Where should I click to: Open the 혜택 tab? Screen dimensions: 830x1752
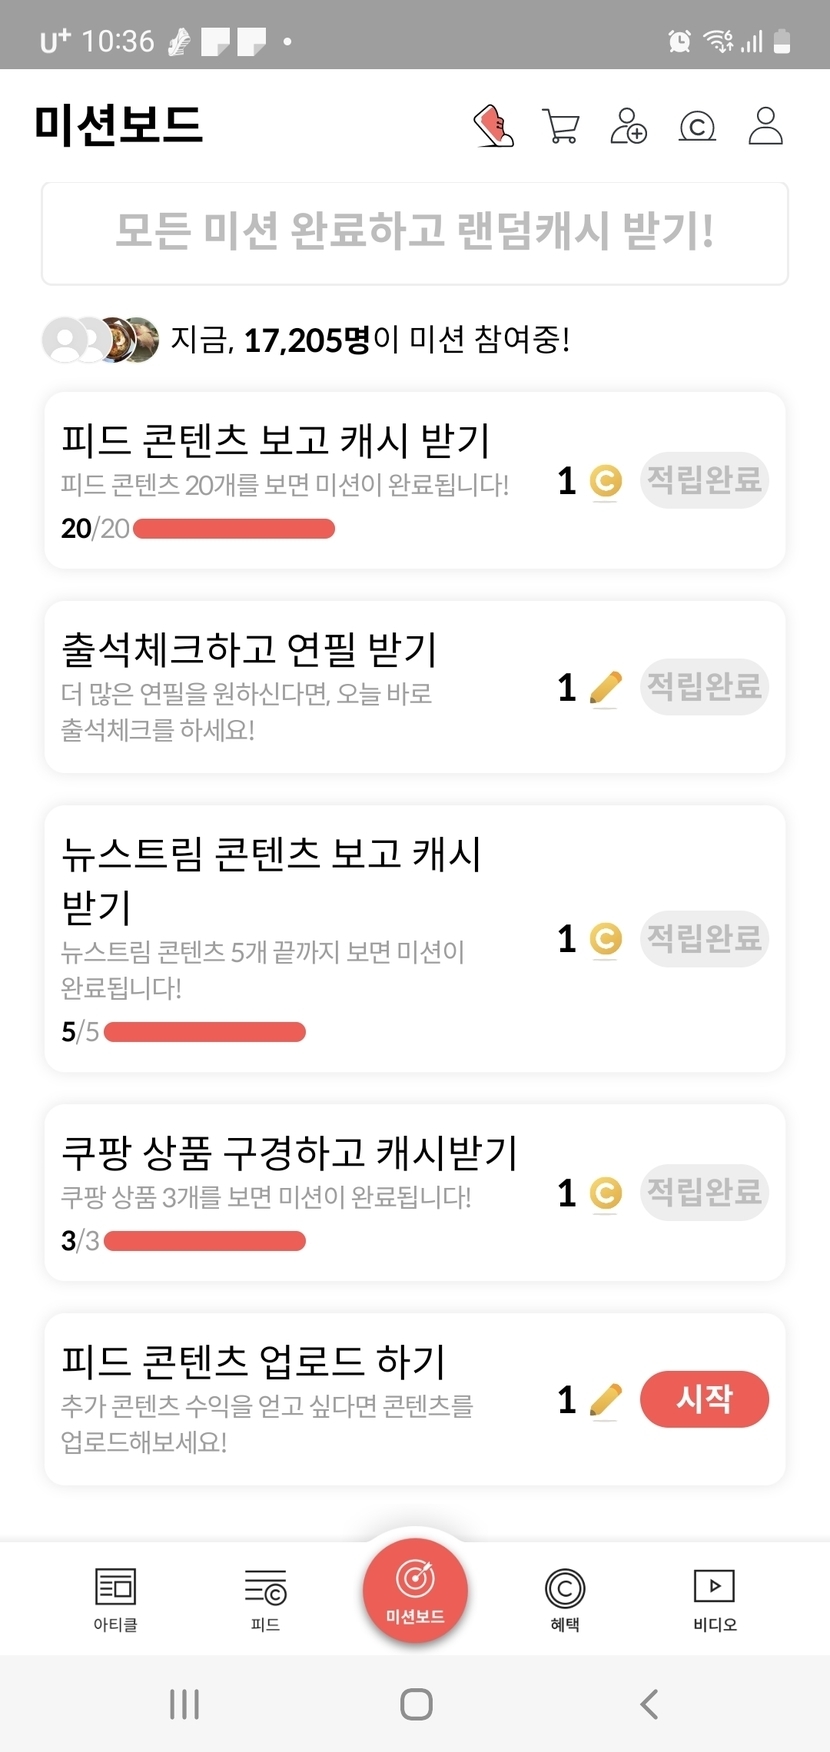(x=565, y=1598)
